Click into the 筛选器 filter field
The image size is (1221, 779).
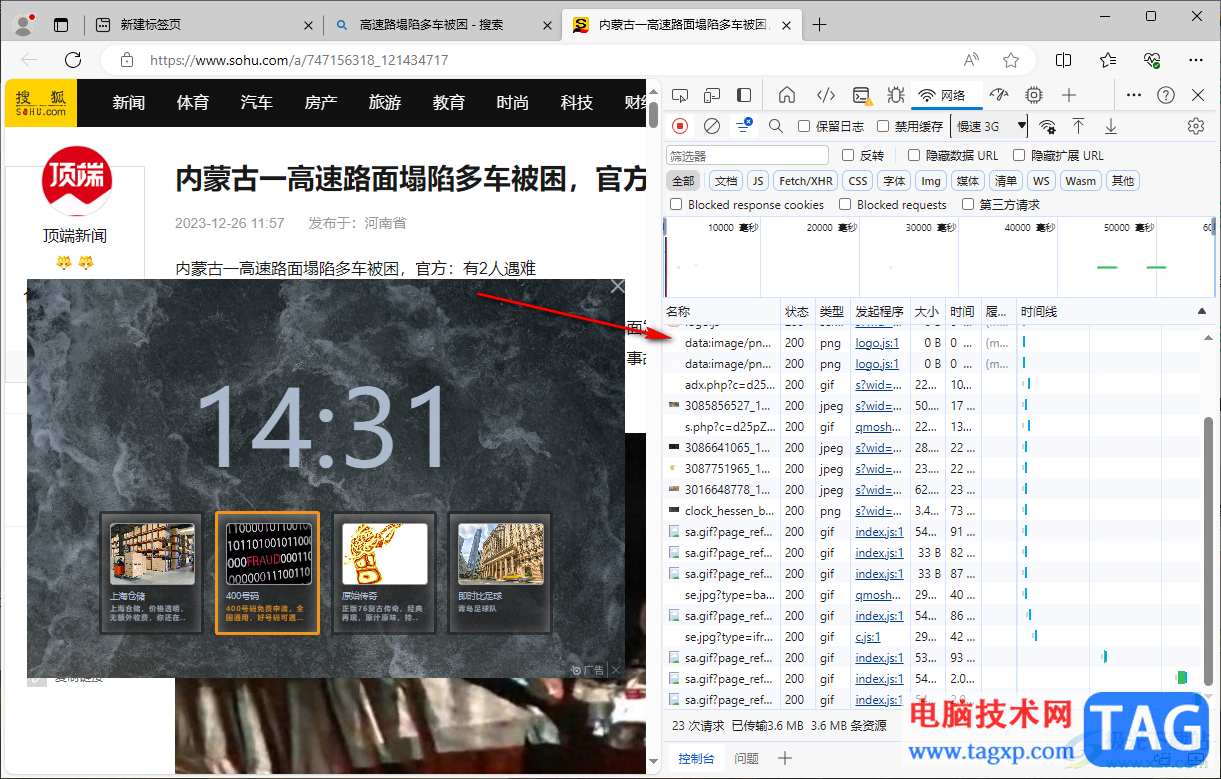(747, 155)
